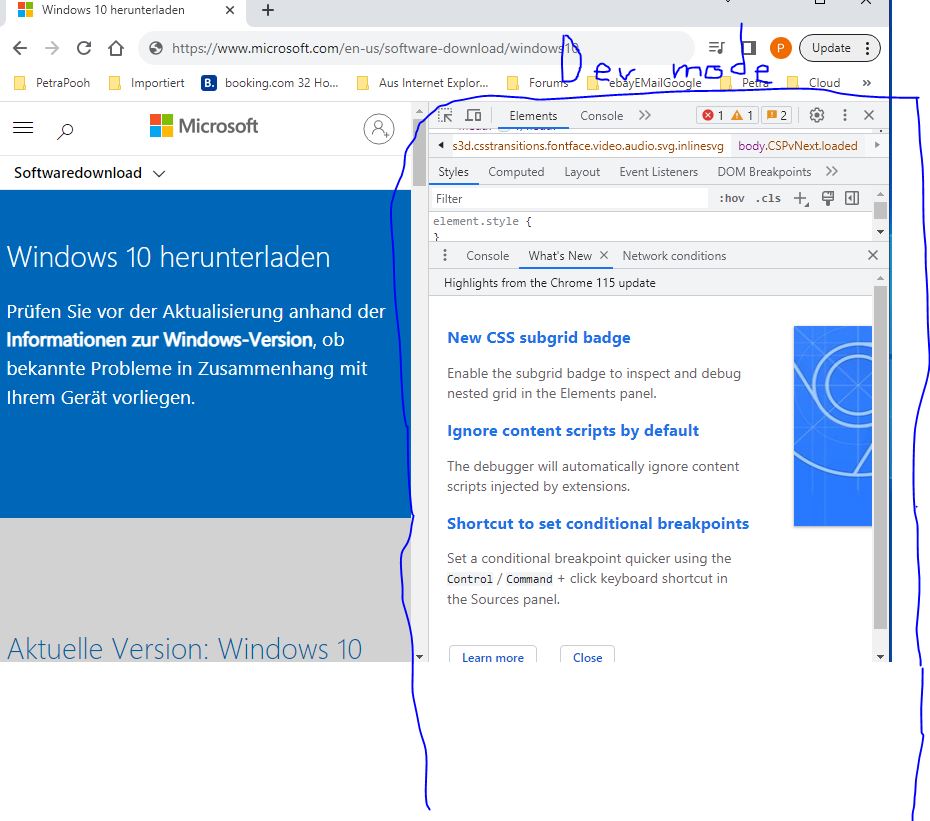Viewport: 930px width, 821px height.
Task: Switch to the Elements panel tab
Action: [x=533, y=116]
